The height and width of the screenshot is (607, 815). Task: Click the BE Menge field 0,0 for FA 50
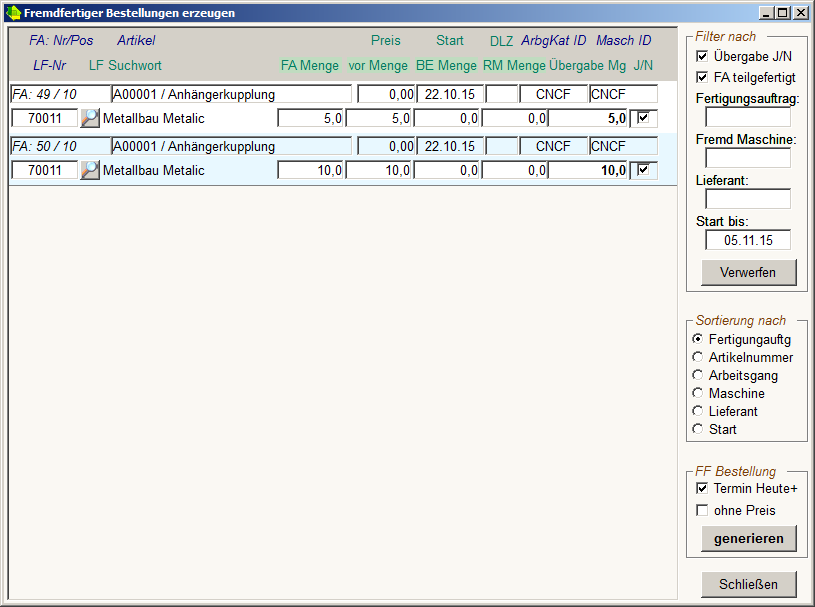(446, 170)
